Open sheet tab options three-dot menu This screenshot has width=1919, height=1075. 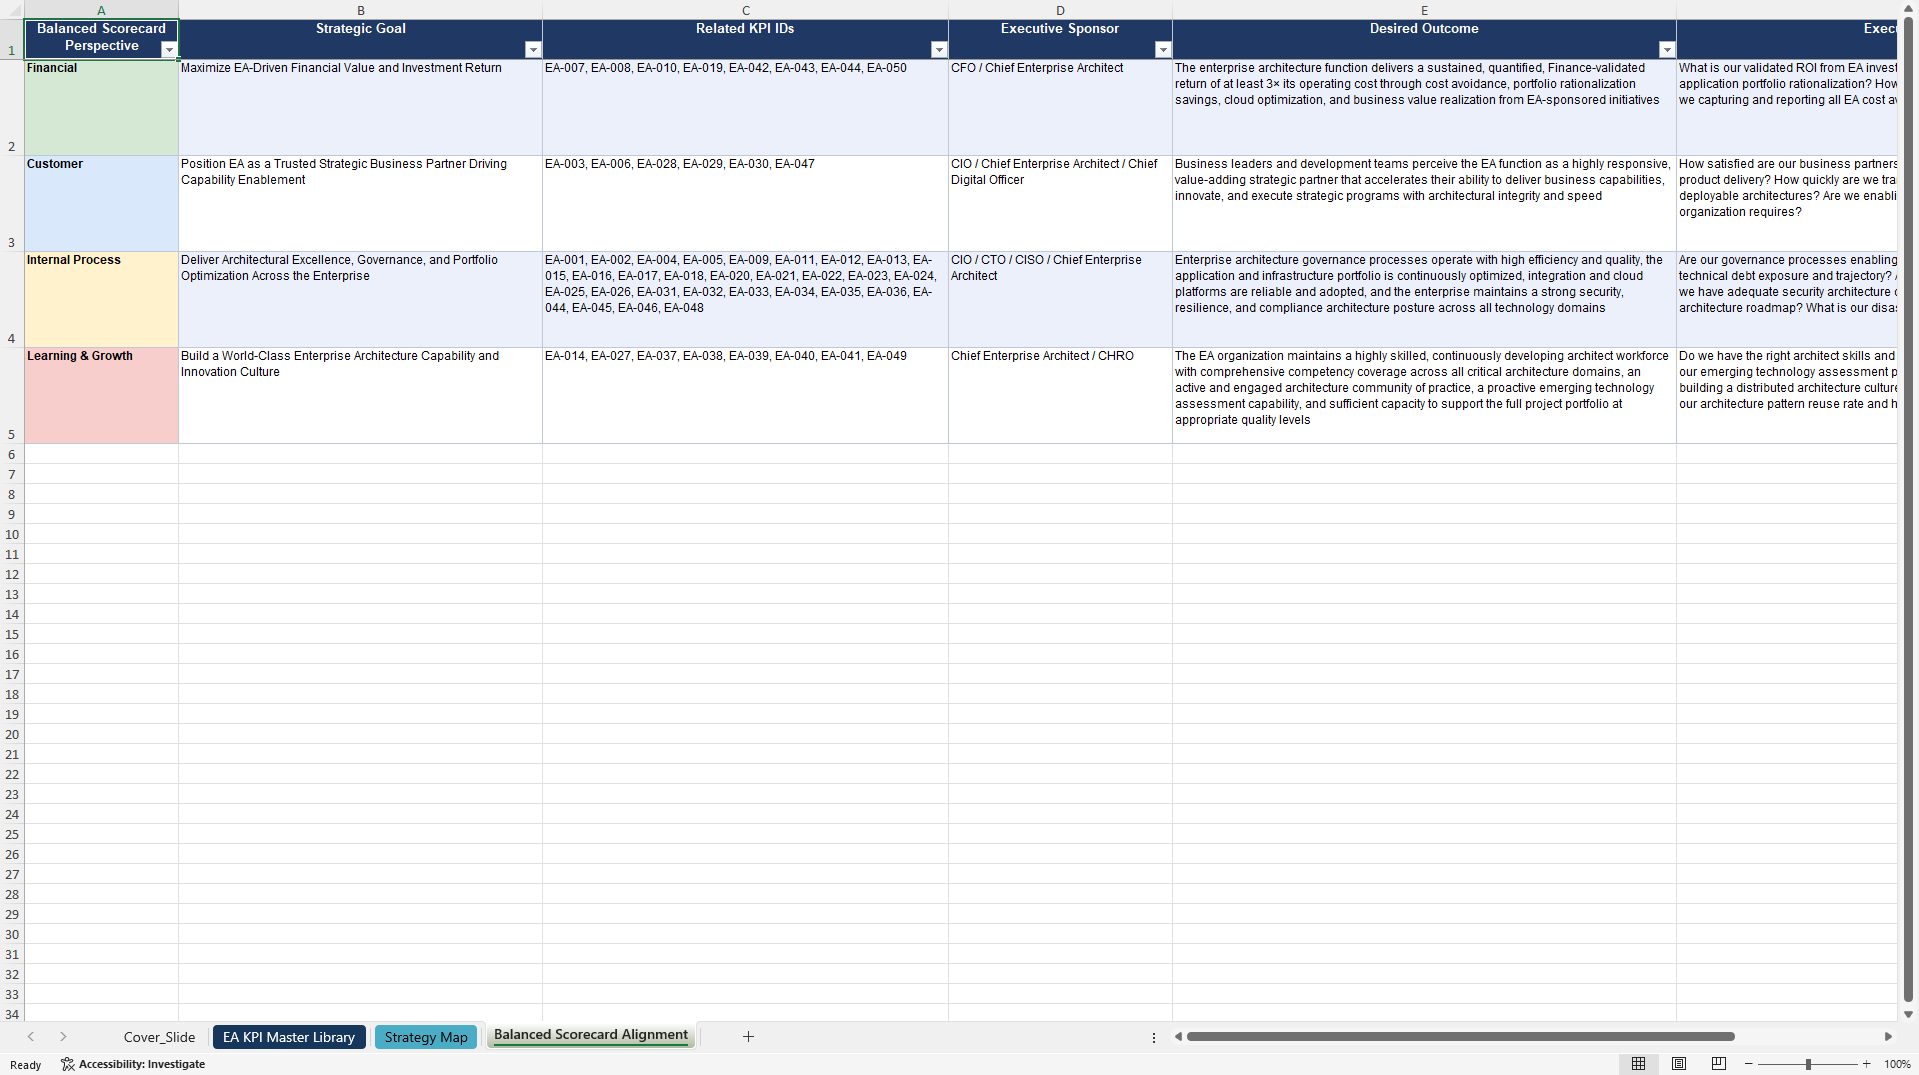[x=1154, y=1038]
